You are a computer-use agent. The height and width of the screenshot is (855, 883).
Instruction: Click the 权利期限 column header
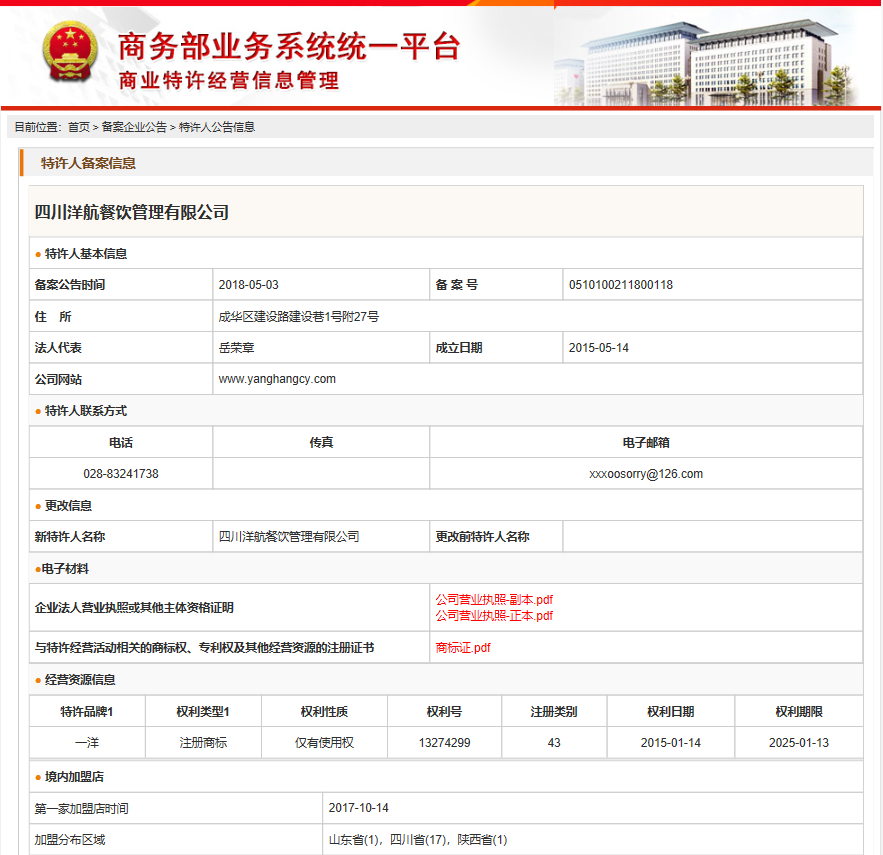(x=799, y=711)
